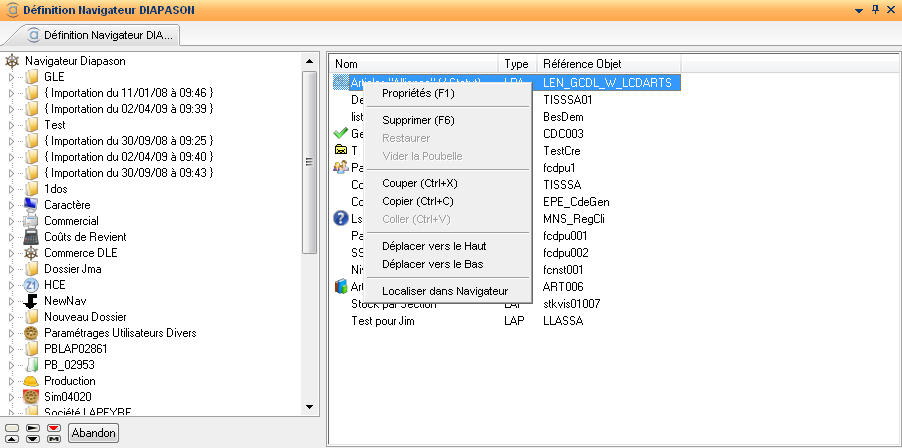Click the Navigateur Diapason root helm icon
Screen dimensions: 902x448
point(12,61)
